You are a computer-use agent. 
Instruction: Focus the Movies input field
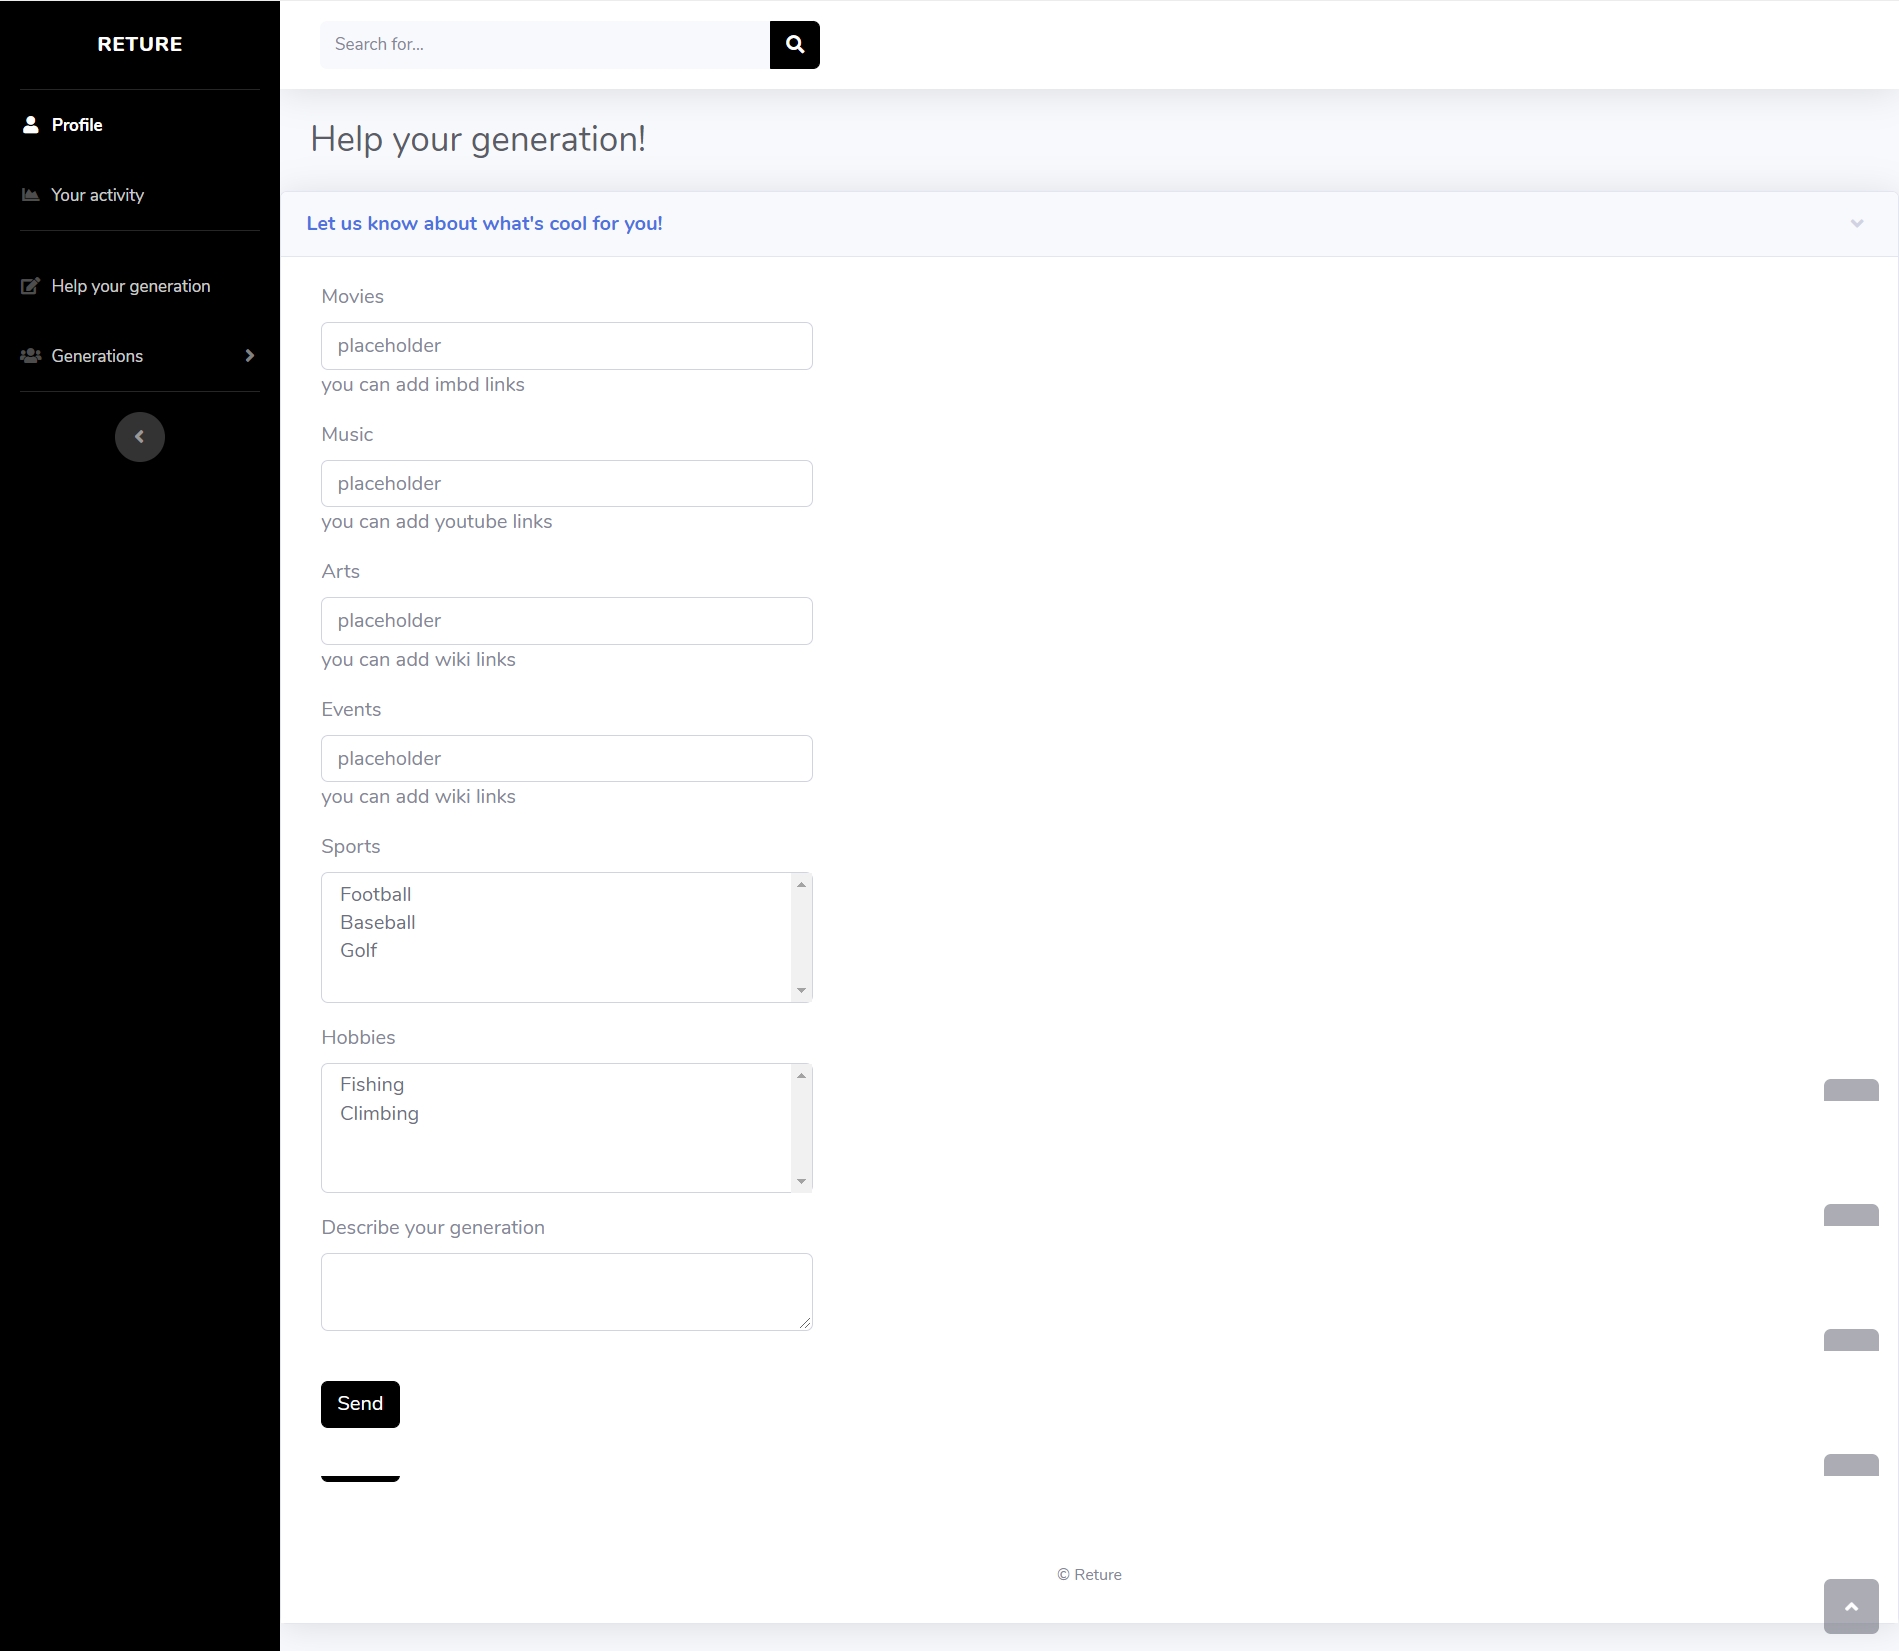[x=566, y=346]
